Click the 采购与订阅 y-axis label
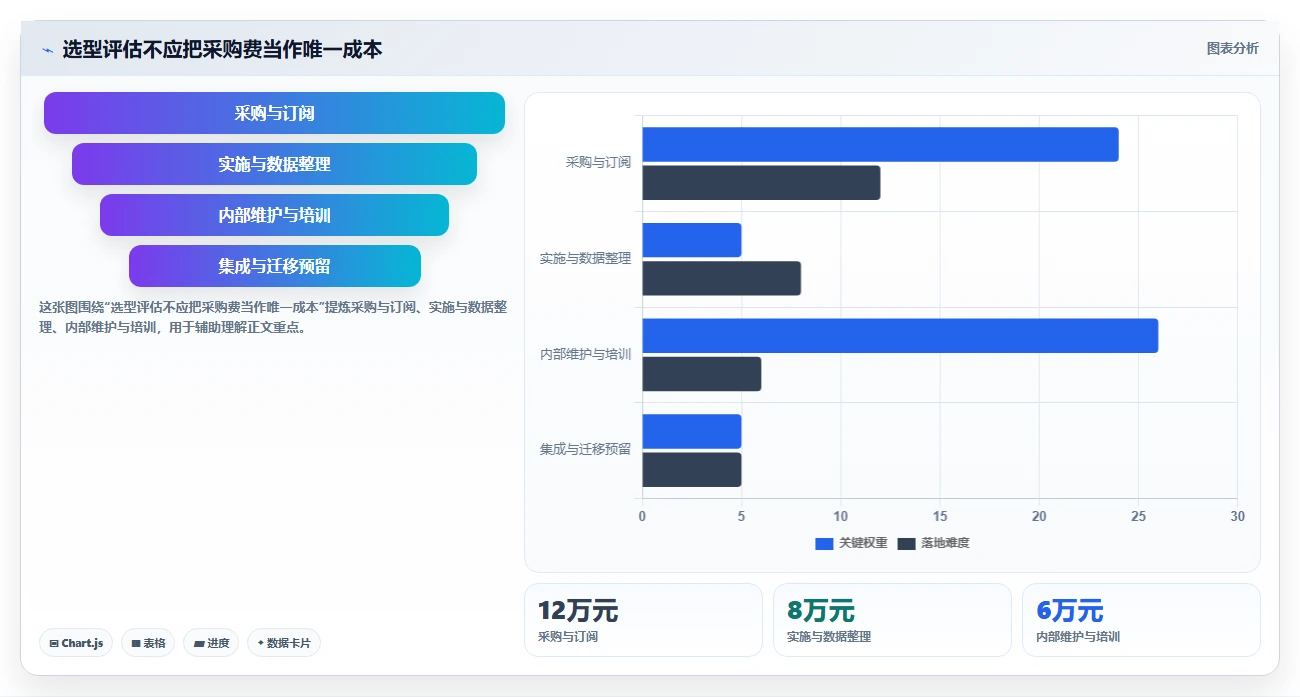 (598, 162)
